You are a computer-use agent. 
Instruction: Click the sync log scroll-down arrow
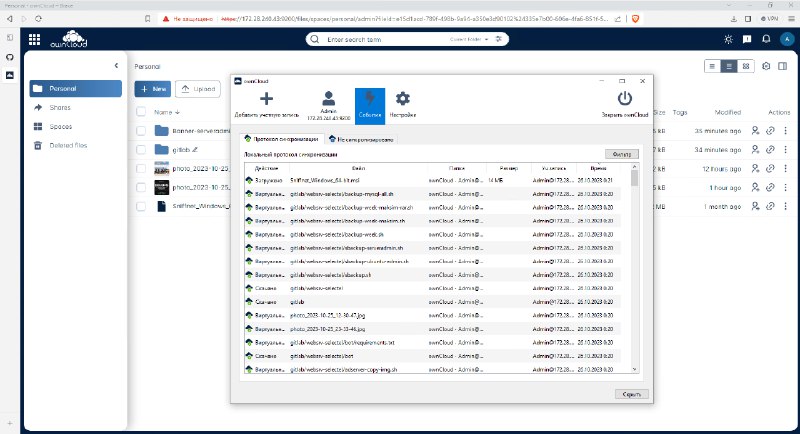pyautogui.click(x=634, y=369)
